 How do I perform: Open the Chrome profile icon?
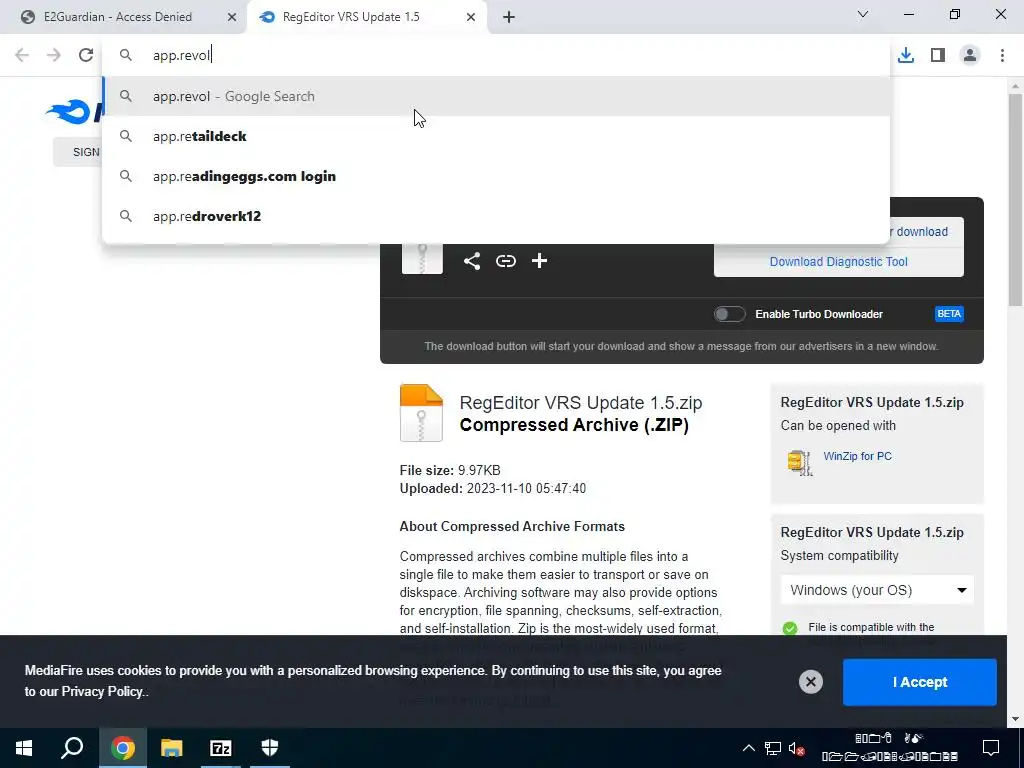click(970, 55)
